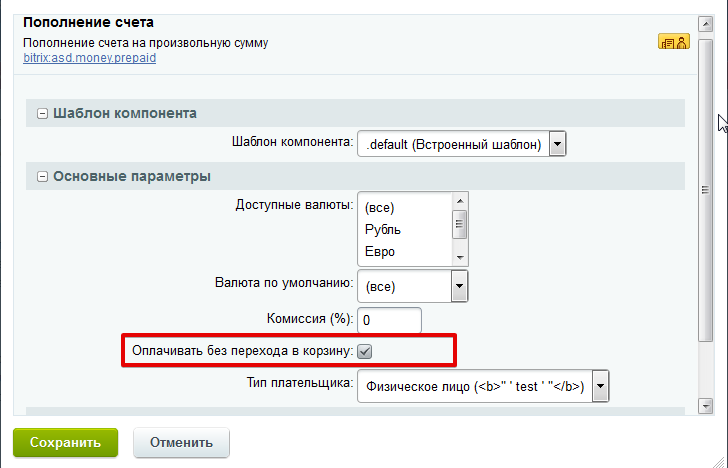Click the main panel vertical scrollbar thumb
The height and width of the screenshot is (468, 728).
click(x=705, y=190)
